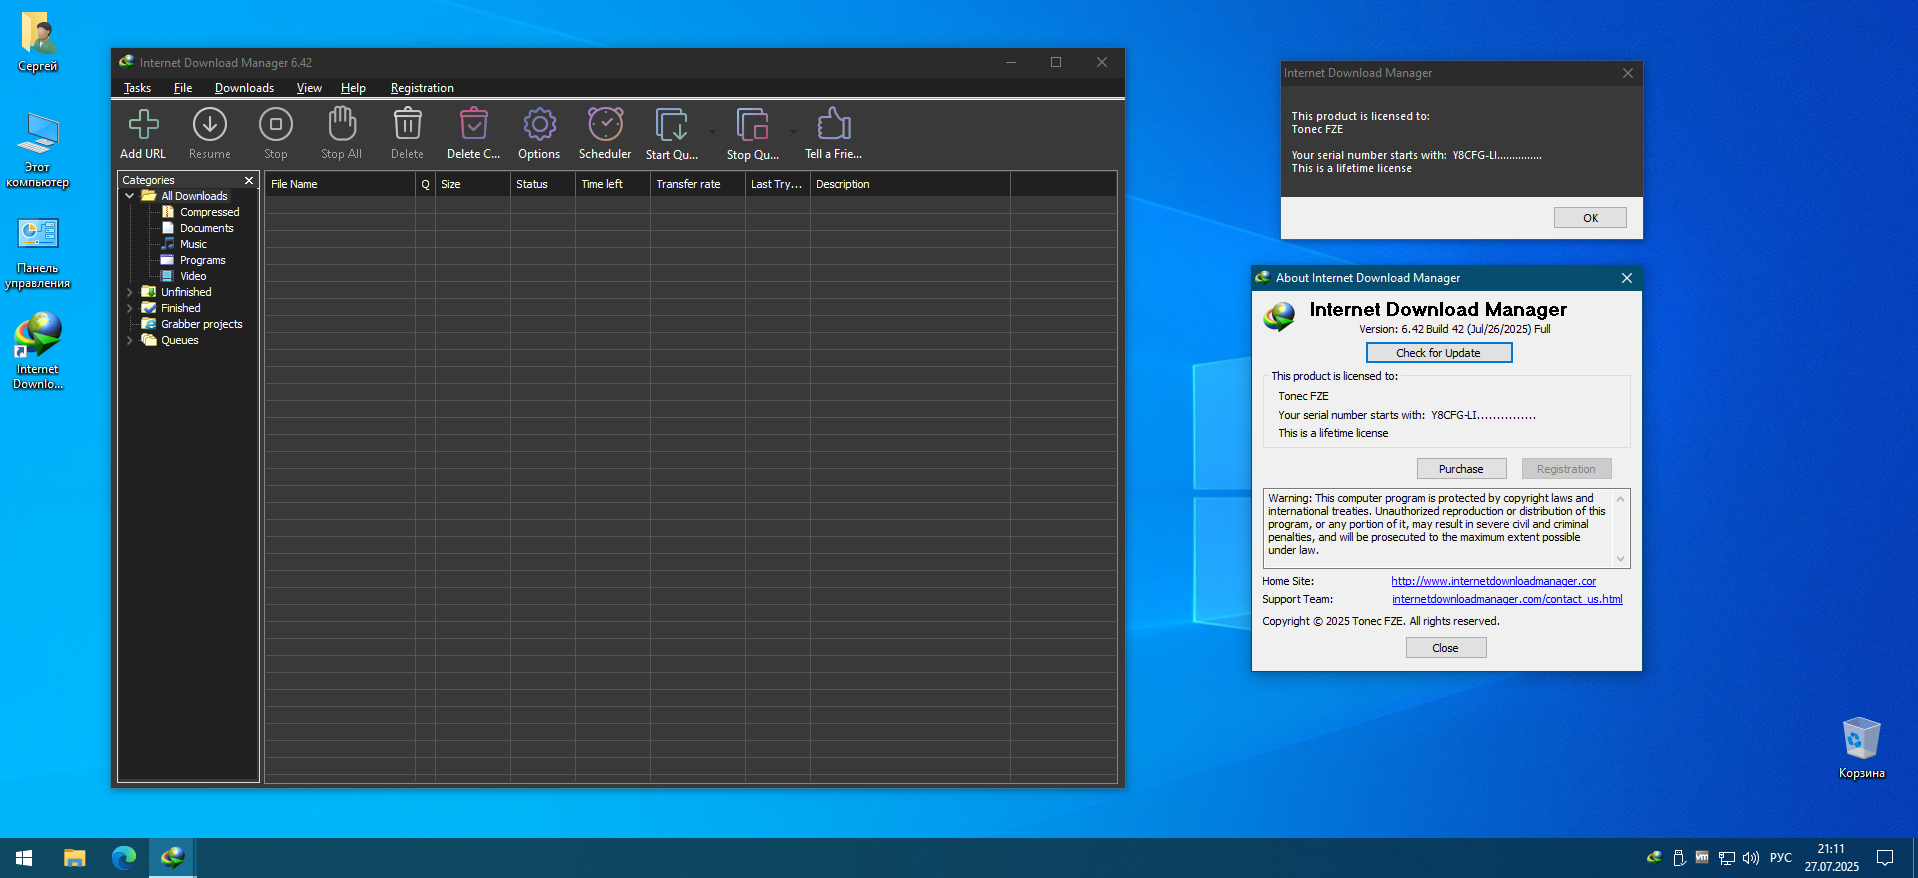This screenshot has height=878, width=1918.
Task: Select Internet Download Manager desktop shortcut
Action: click(x=38, y=350)
